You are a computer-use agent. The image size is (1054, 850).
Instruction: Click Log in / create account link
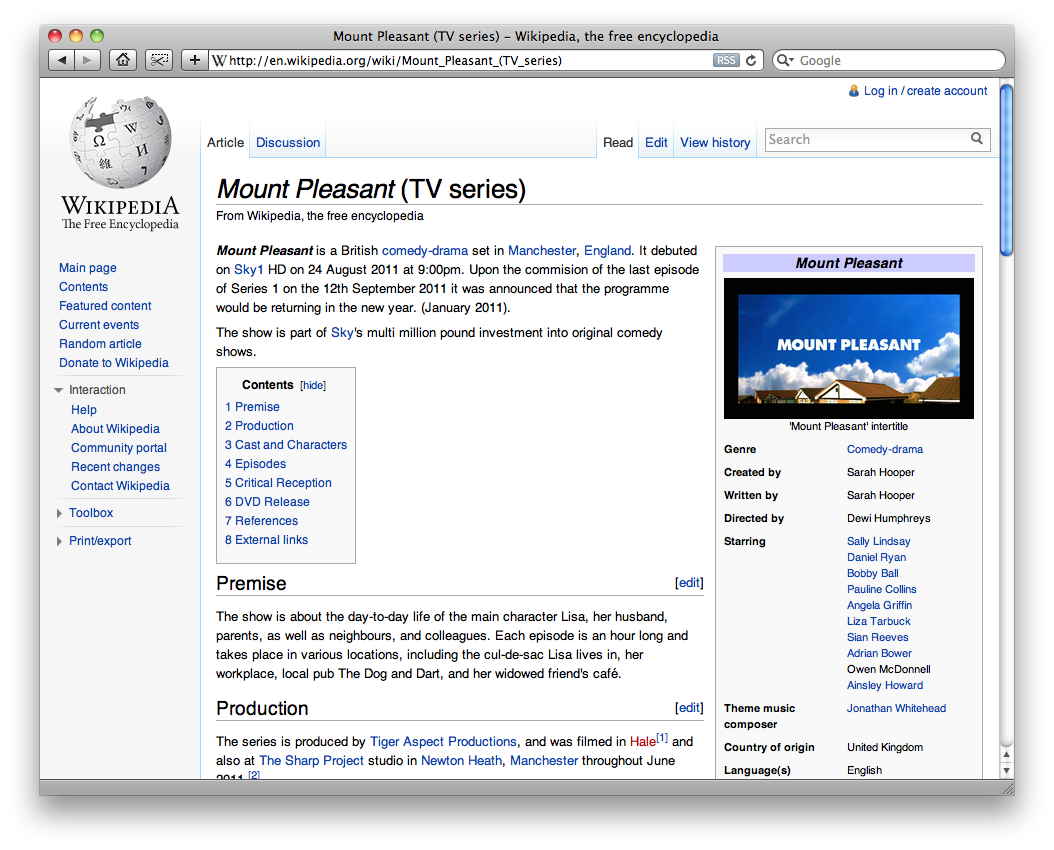pos(926,91)
